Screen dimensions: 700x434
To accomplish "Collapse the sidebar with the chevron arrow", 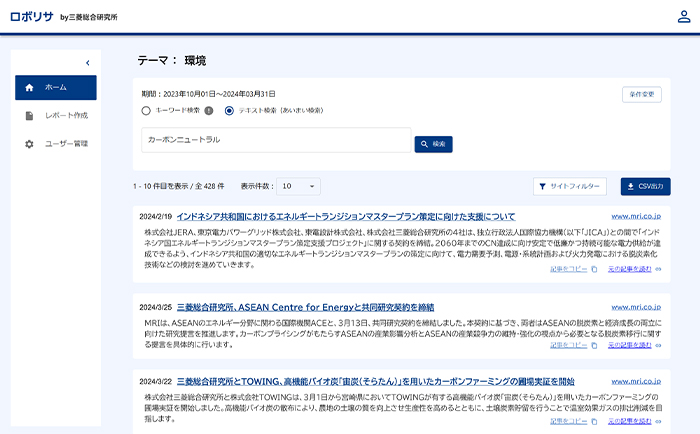I will (x=88, y=63).
